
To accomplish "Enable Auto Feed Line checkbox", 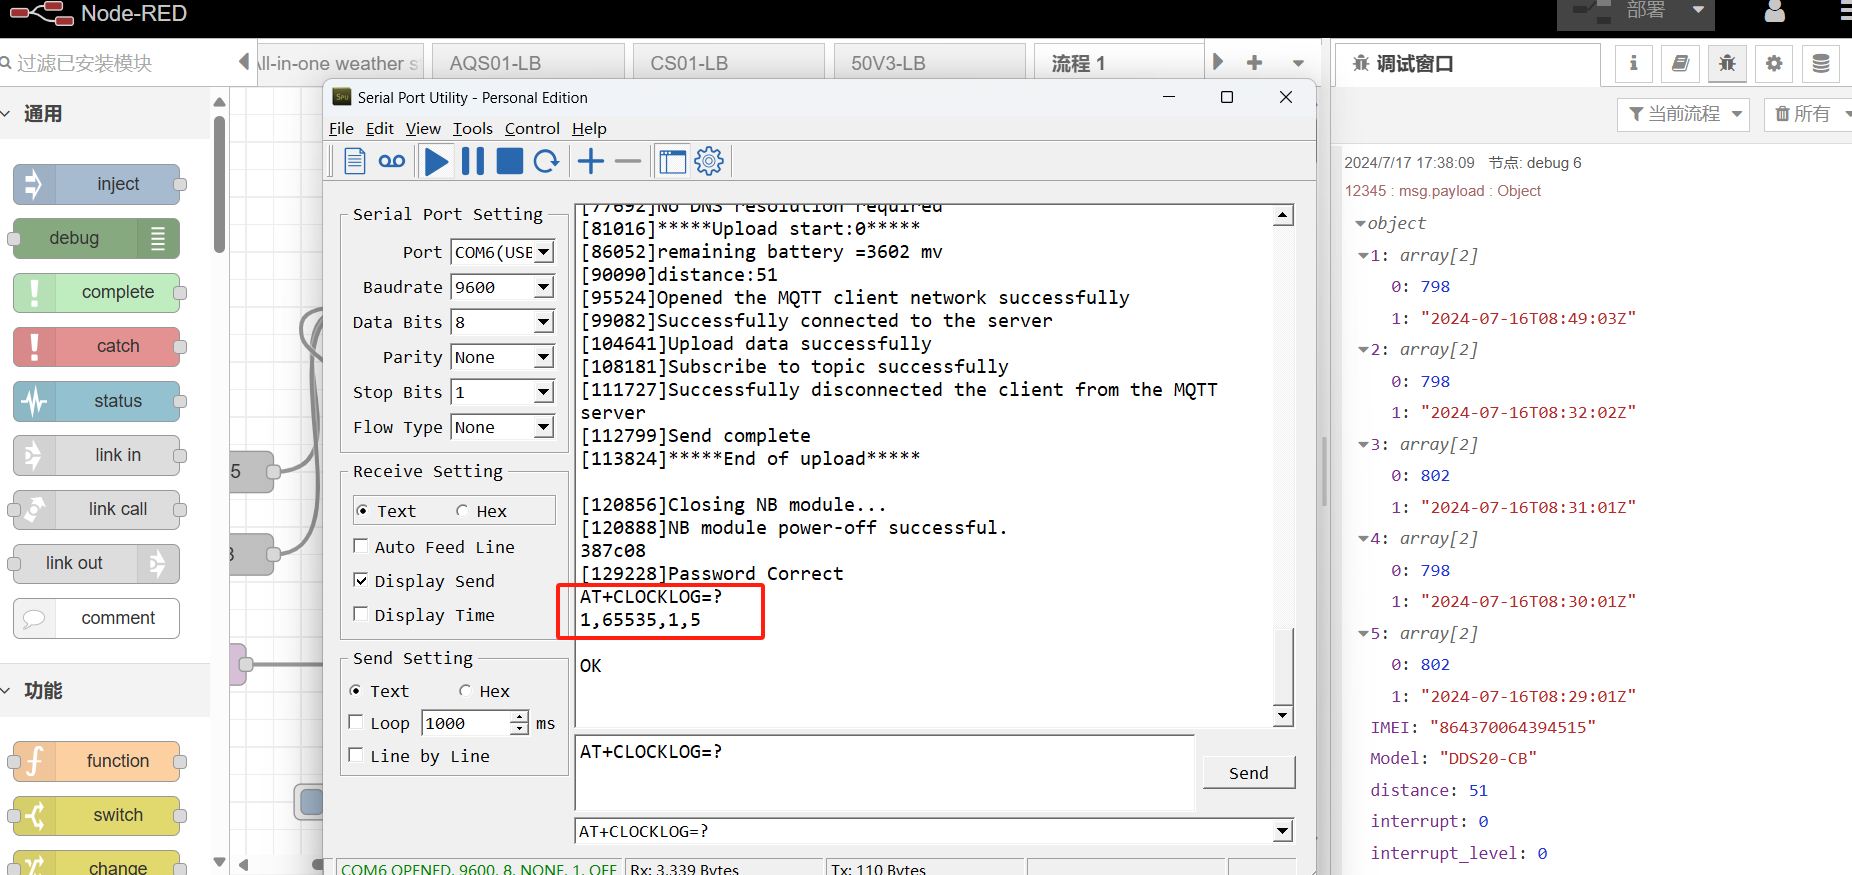I will pyautogui.click(x=361, y=546).
